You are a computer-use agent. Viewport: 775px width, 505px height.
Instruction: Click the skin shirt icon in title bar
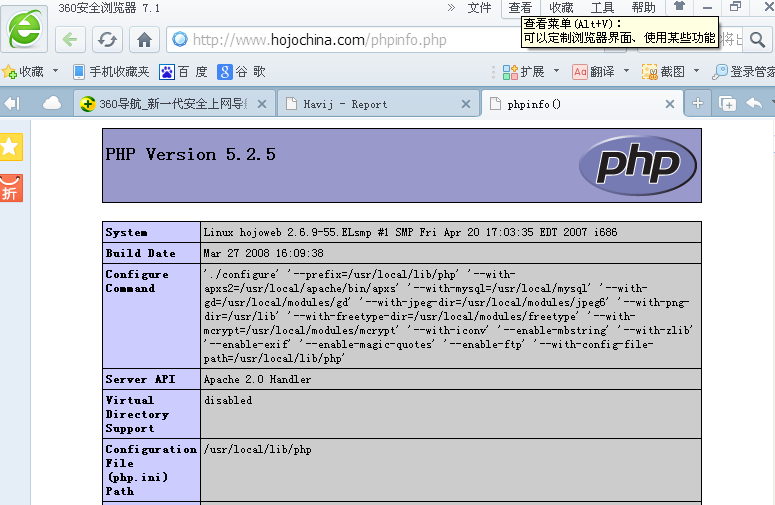(x=680, y=6)
